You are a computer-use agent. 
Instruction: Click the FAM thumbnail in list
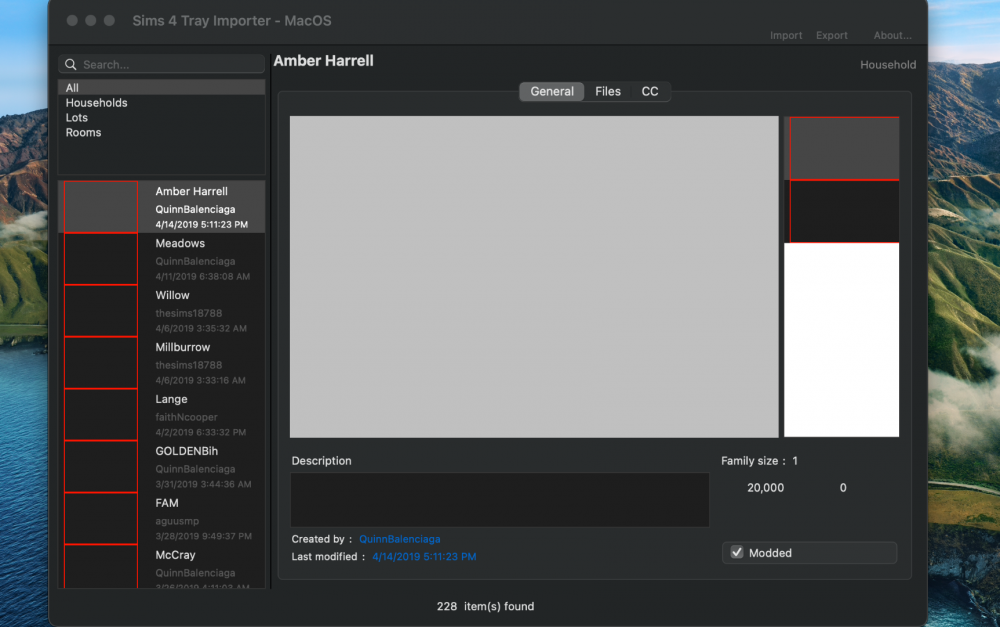click(101, 519)
